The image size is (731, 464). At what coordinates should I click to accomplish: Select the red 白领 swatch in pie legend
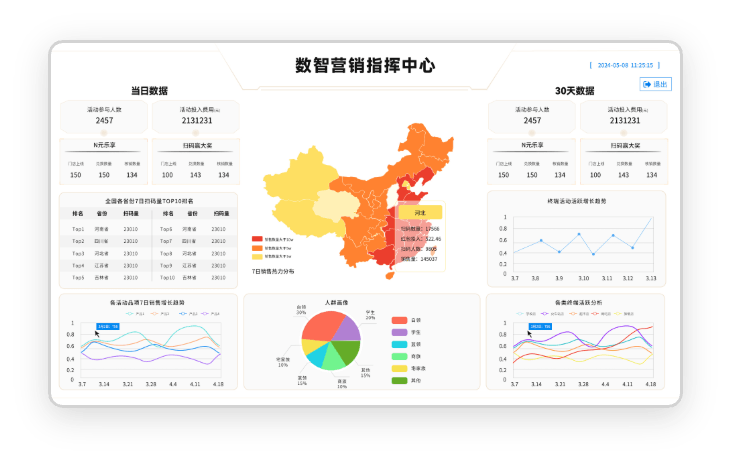[399, 320]
